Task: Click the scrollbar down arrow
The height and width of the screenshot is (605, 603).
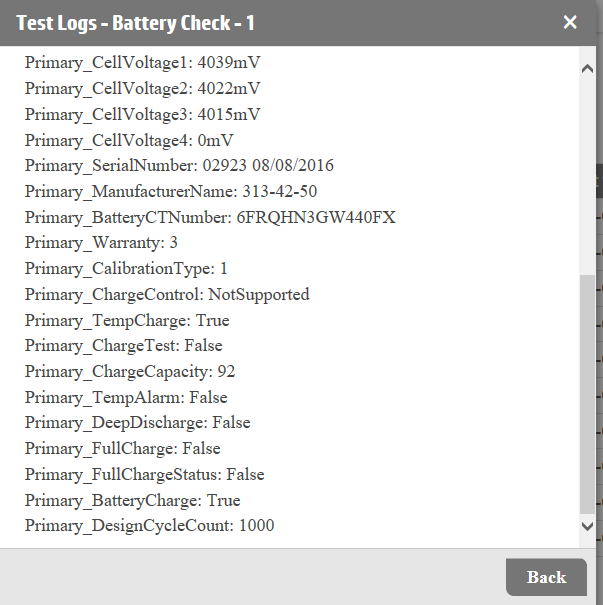Action: 587,525
